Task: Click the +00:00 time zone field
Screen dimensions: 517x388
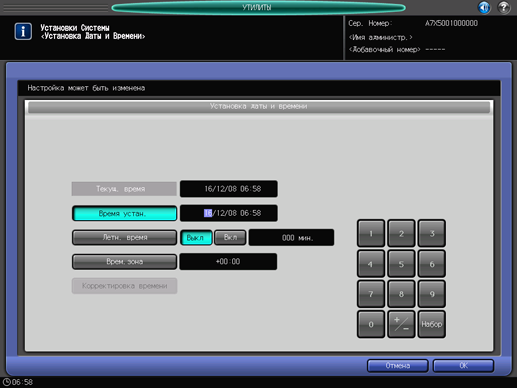Action: pyautogui.click(x=228, y=262)
